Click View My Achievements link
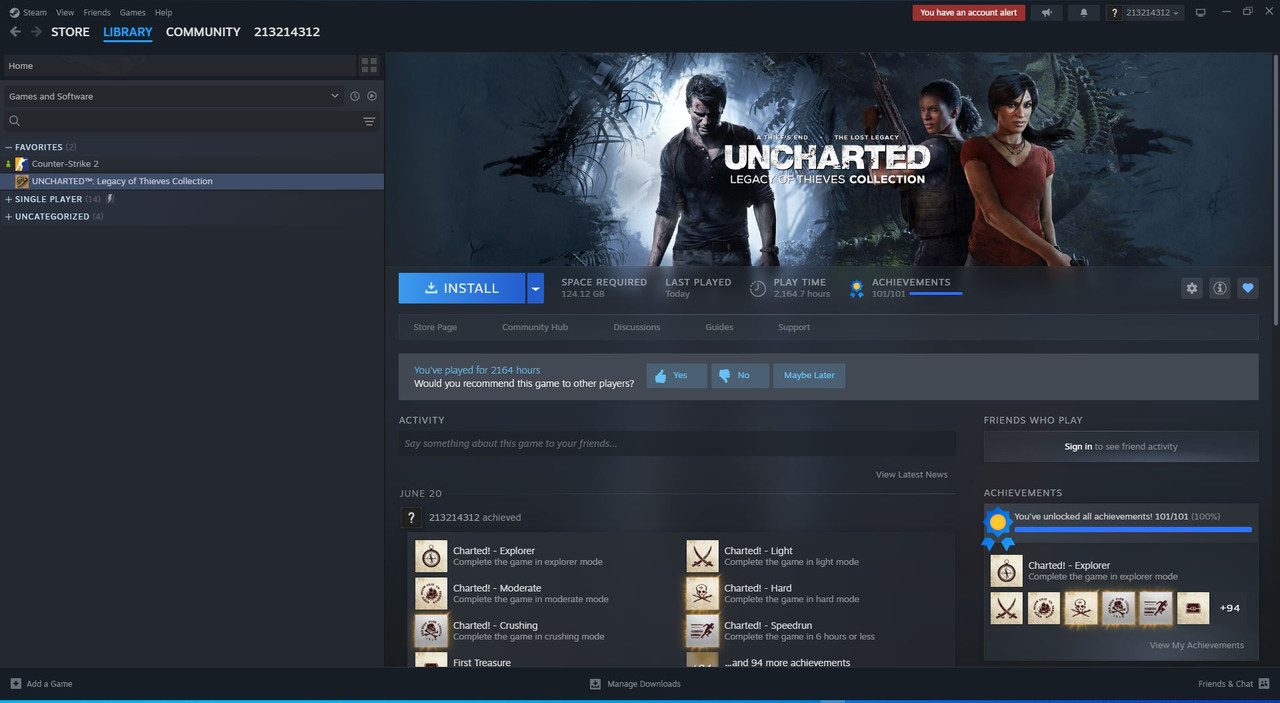This screenshot has width=1280, height=703. 1197,645
